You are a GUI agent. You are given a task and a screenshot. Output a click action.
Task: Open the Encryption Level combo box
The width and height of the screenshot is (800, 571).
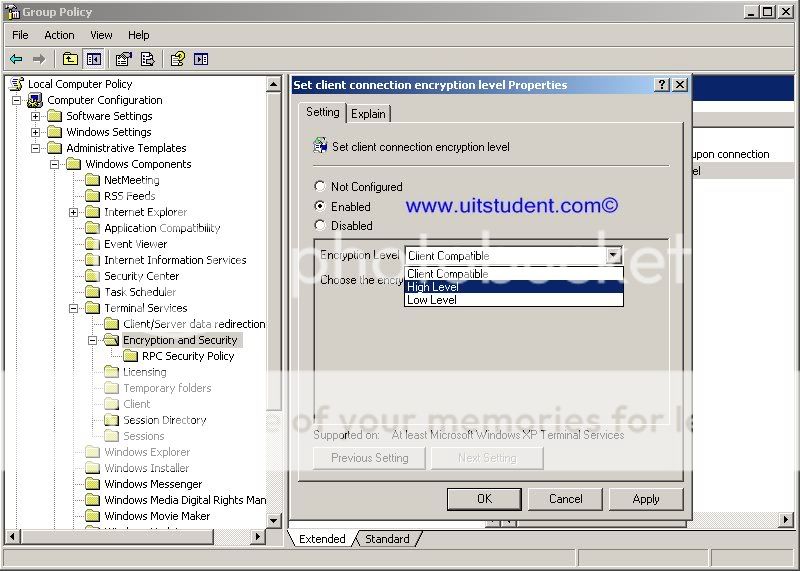point(613,256)
